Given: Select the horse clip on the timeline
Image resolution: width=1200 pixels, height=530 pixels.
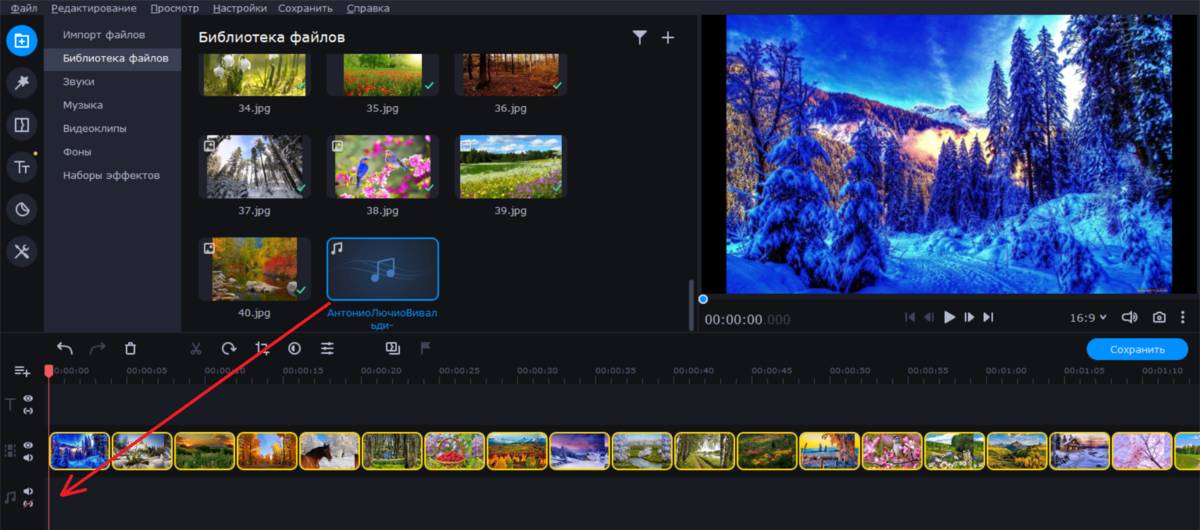Looking at the screenshot, I should coord(329,451).
